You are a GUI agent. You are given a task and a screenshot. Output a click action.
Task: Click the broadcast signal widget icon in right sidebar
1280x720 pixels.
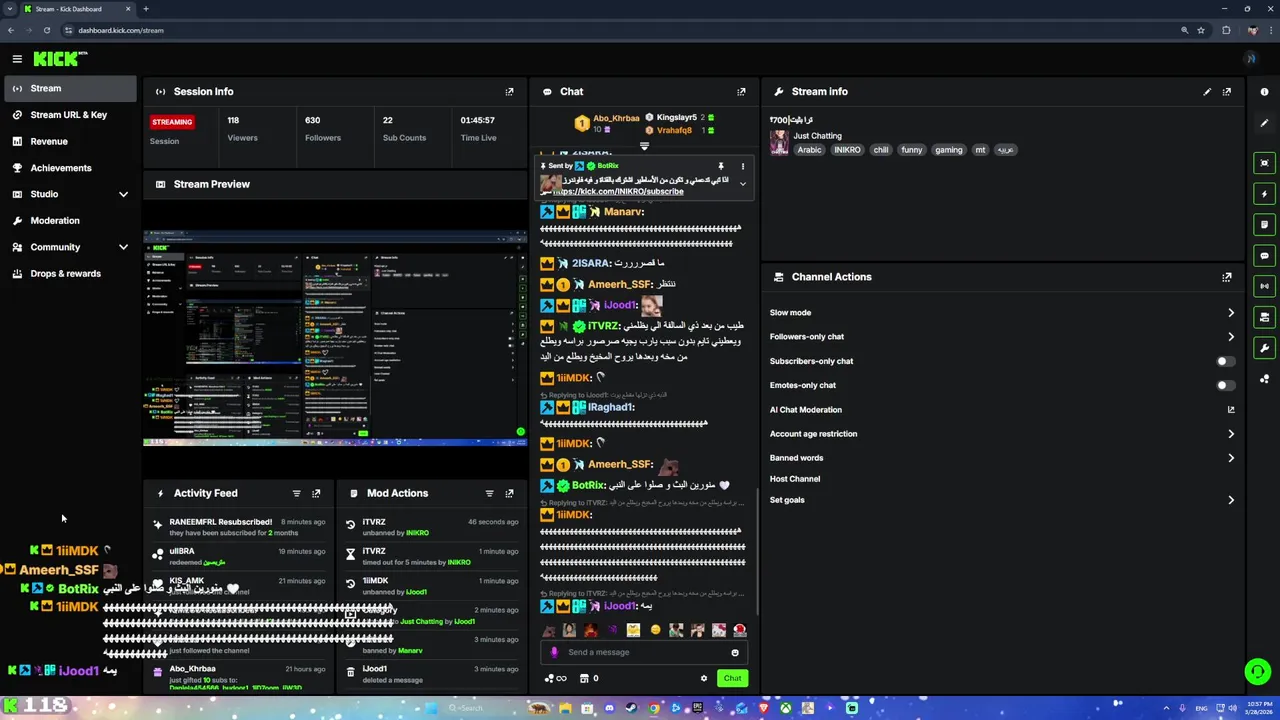pos(1264,286)
